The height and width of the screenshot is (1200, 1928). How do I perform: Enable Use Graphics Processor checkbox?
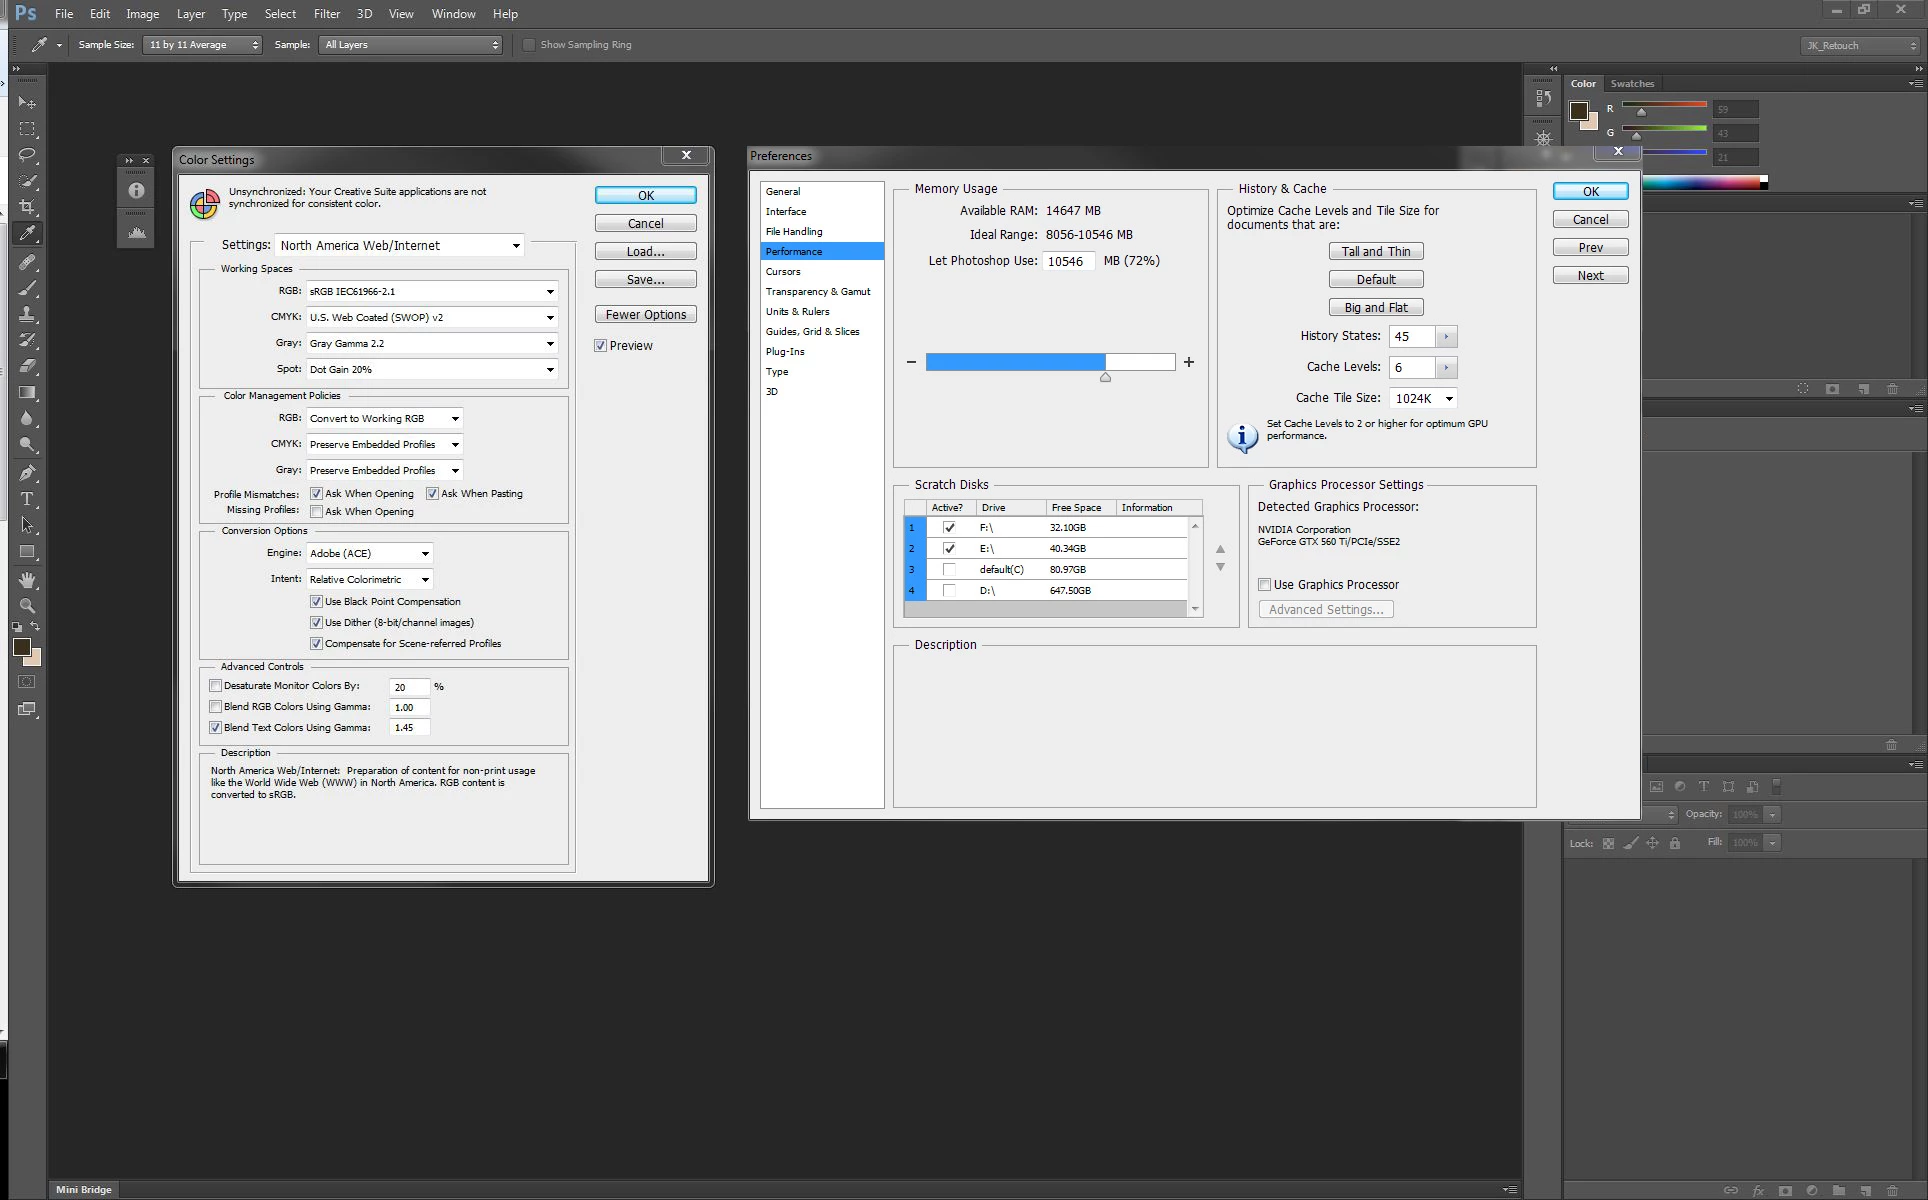(1265, 585)
